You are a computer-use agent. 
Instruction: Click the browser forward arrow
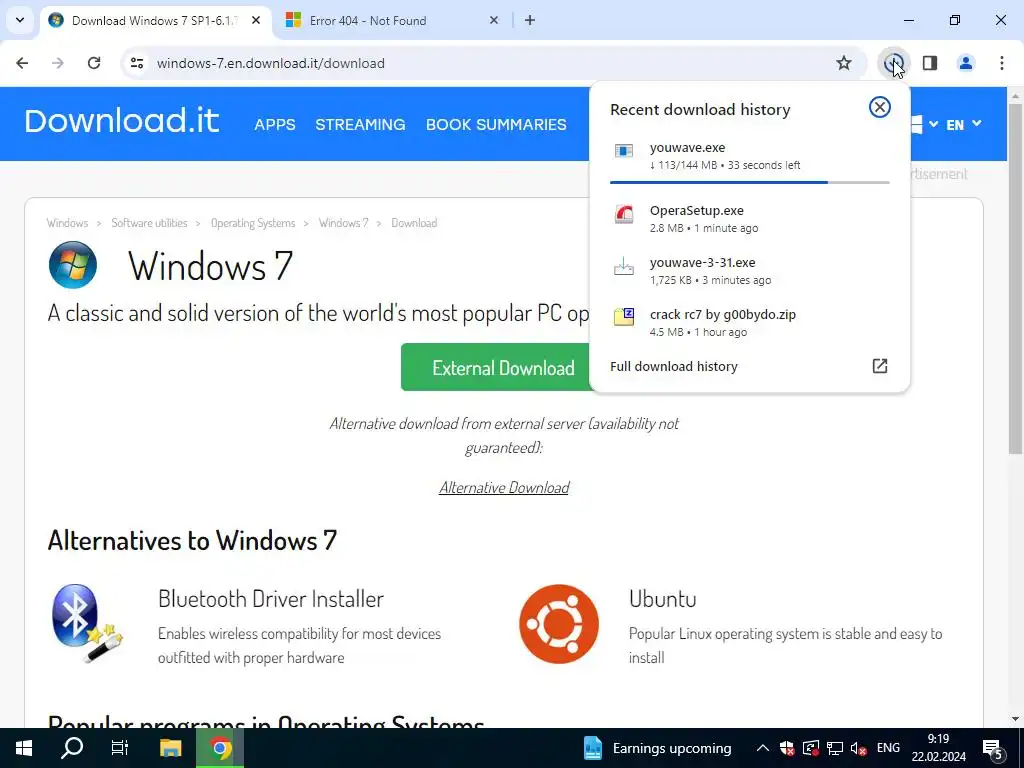tap(58, 63)
